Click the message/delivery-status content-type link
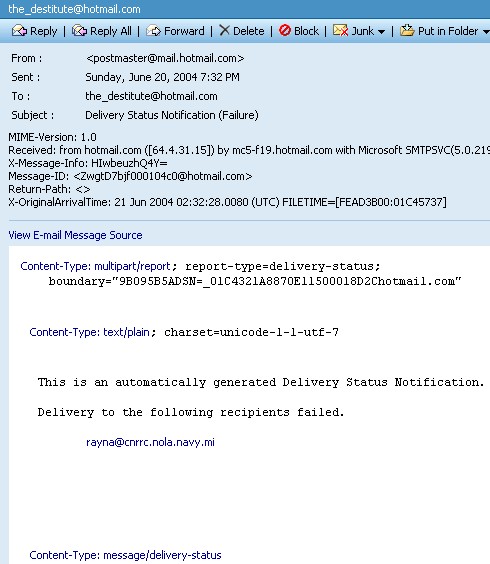This screenshot has width=490, height=564. point(162,555)
